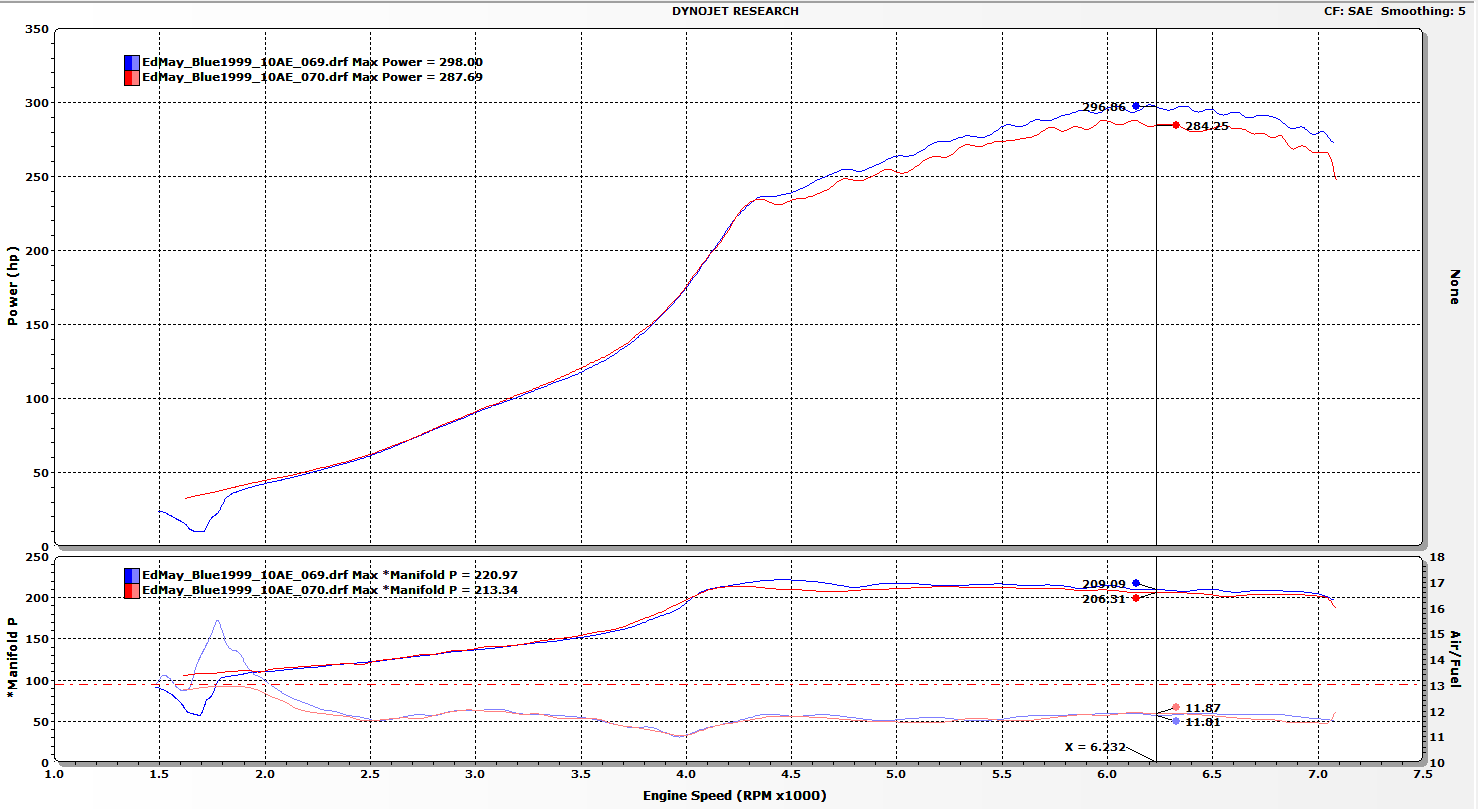Click the '4.5' tick on the Engine Speed axis

790,774
